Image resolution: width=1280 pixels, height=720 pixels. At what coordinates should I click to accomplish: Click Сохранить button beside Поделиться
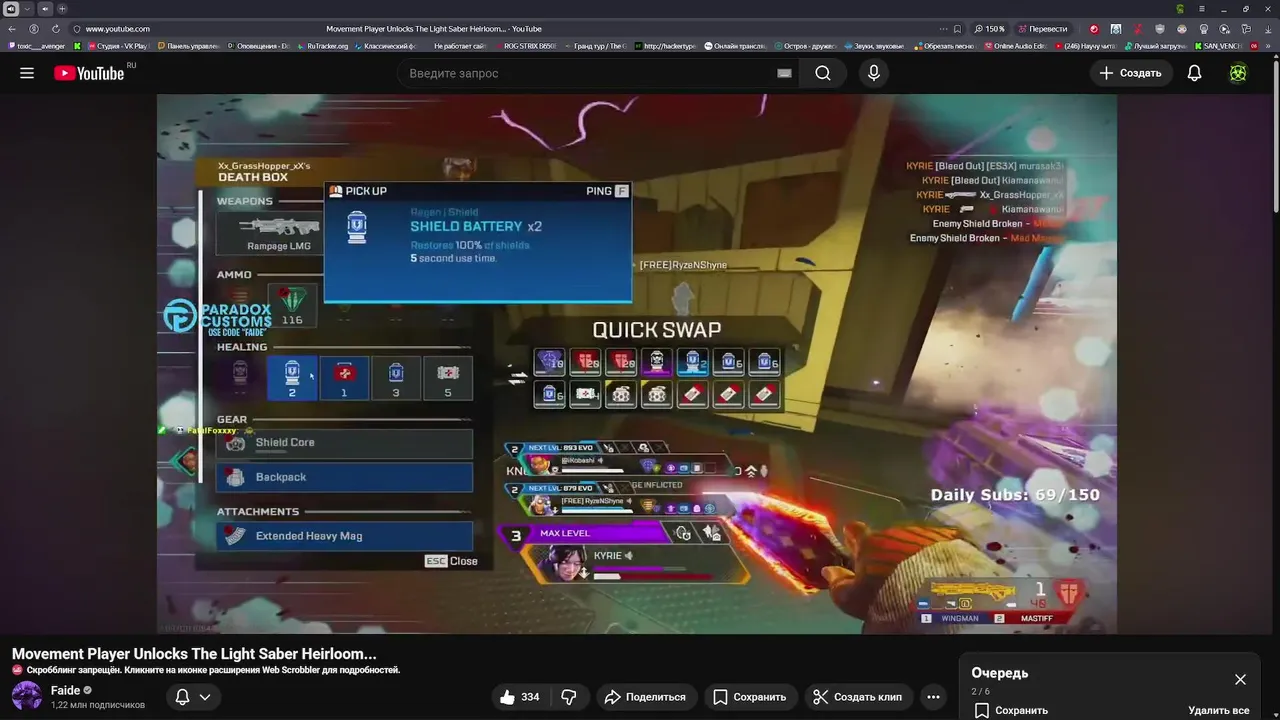coord(750,697)
